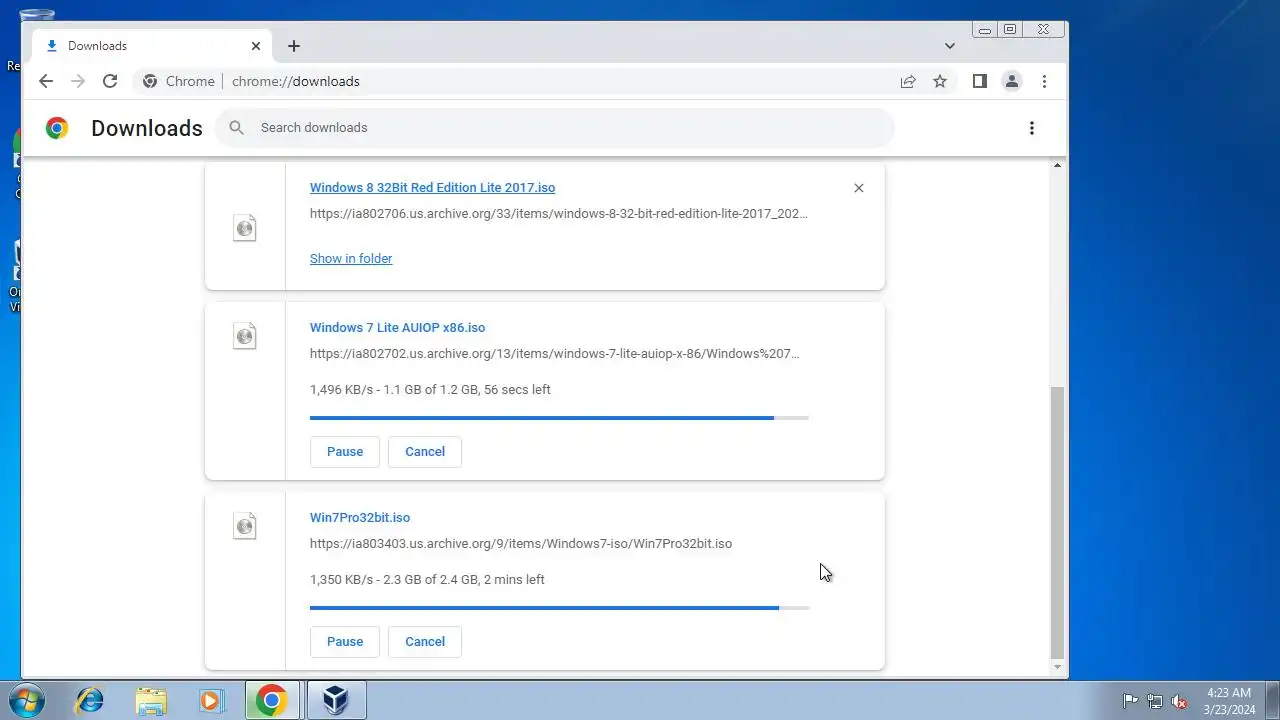Click the scrollbar up arrow
Screen dimensions: 1280x720
click(1058, 165)
